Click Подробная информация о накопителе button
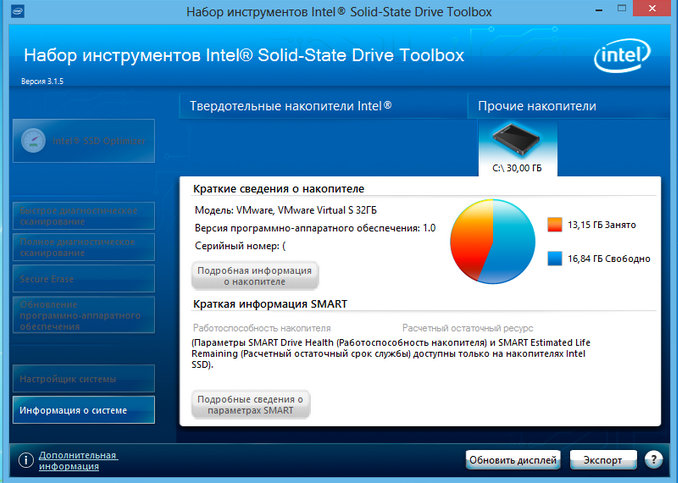Image resolution: width=678 pixels, height=483 pixels. click(x=255, y=276)
